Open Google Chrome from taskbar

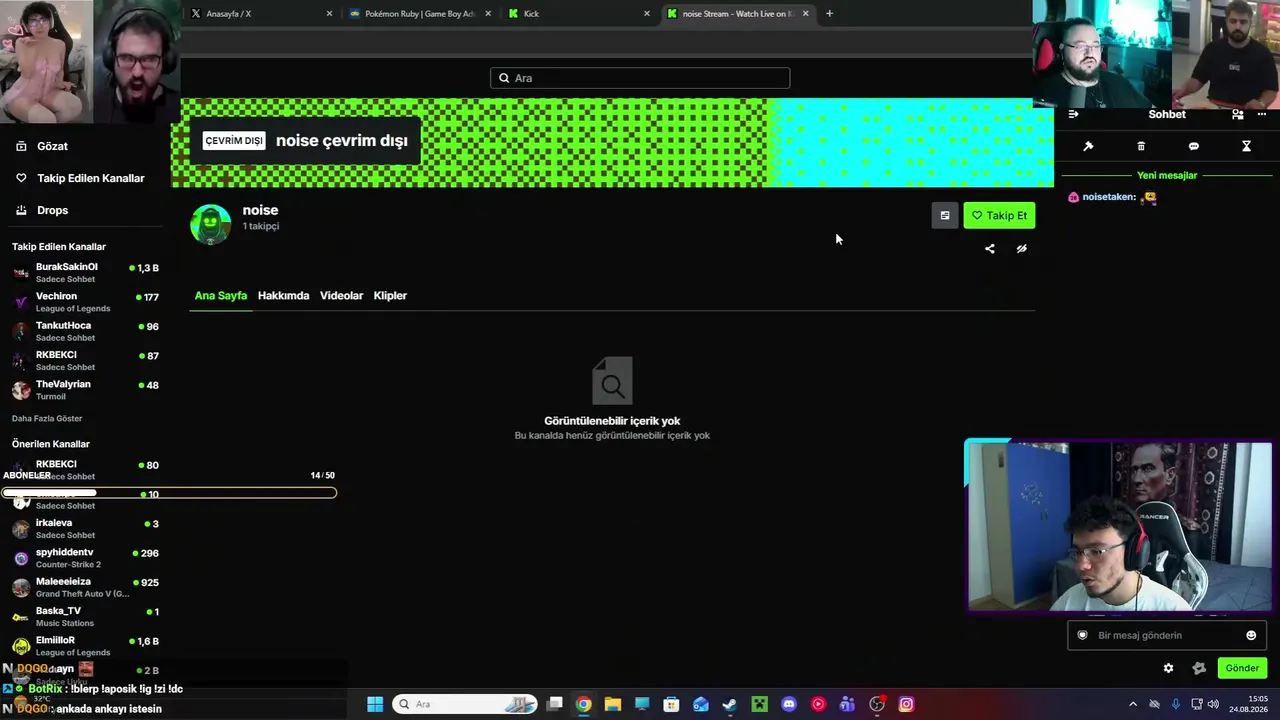click(584, 704)
